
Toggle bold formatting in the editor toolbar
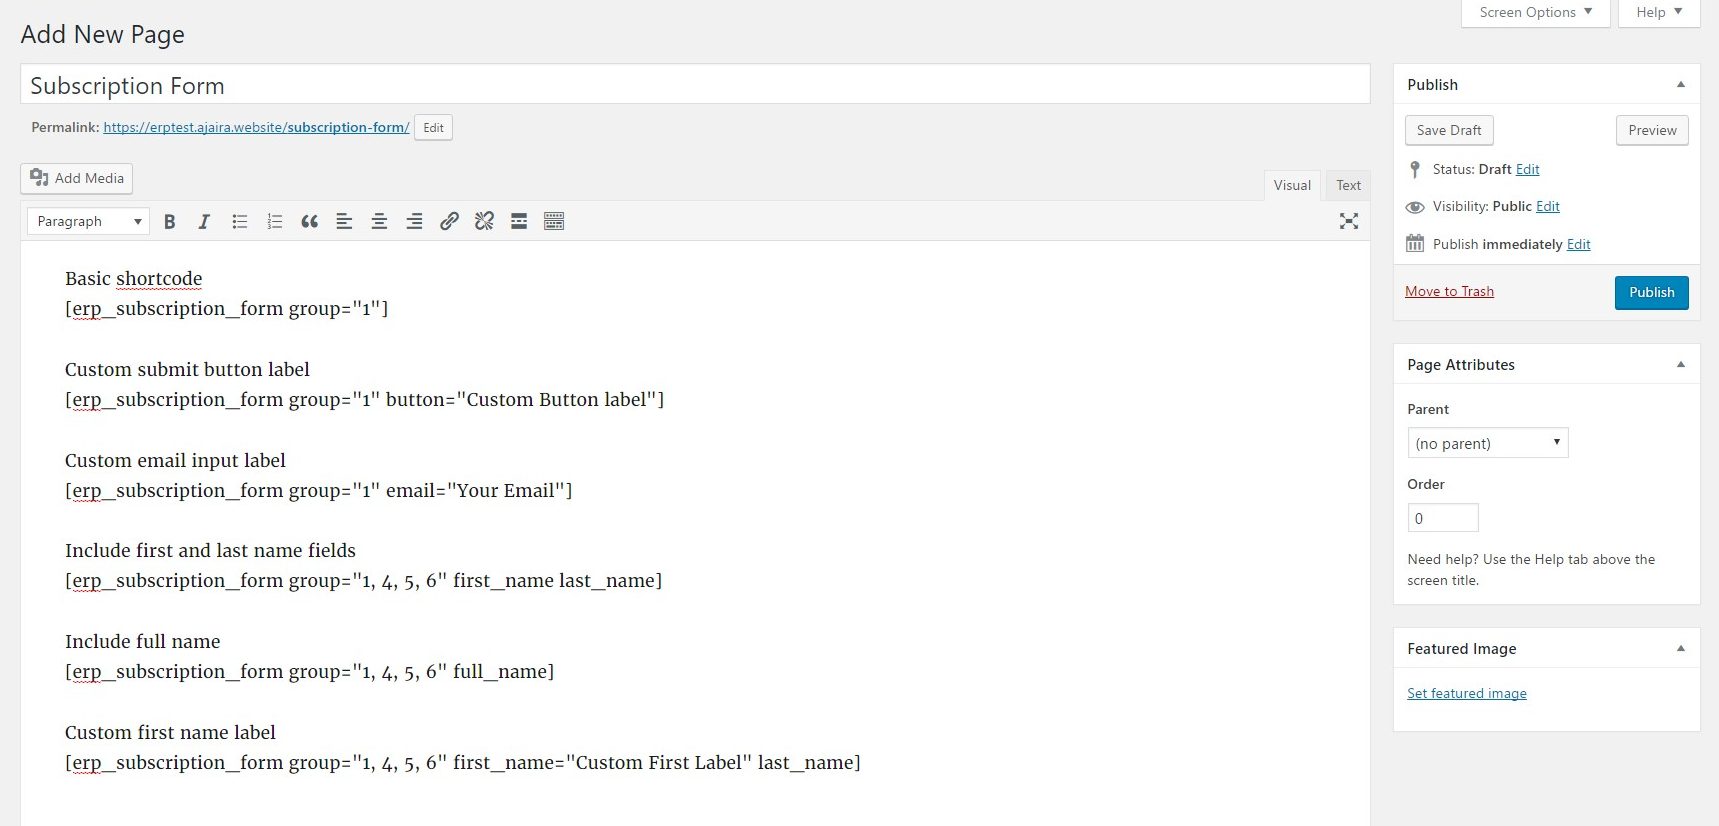(x=170, y=222)
